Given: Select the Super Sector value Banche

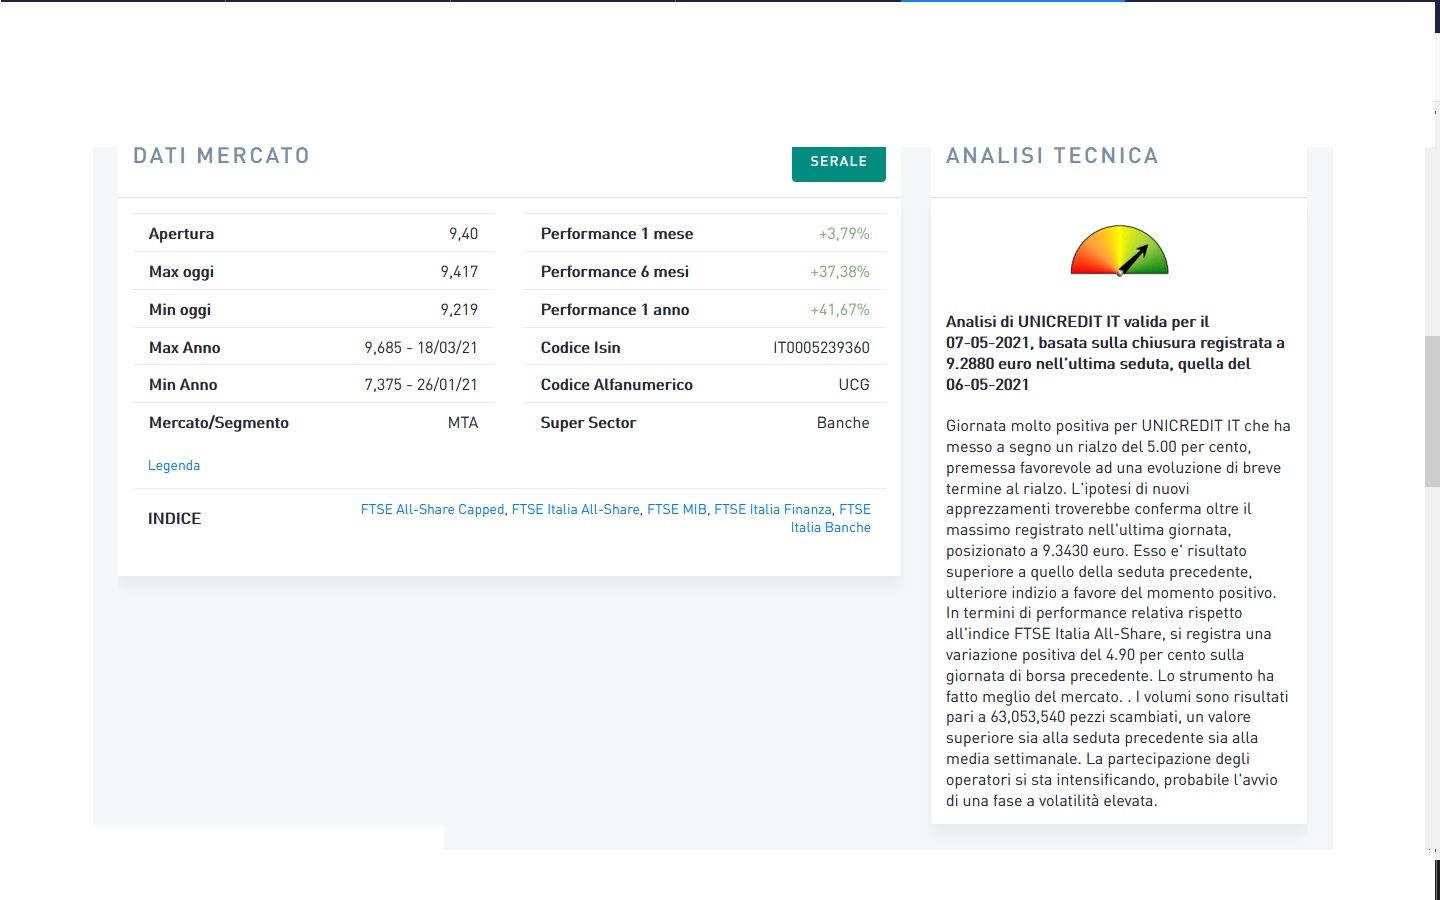Looking at the screenshot, I should 843,423.
